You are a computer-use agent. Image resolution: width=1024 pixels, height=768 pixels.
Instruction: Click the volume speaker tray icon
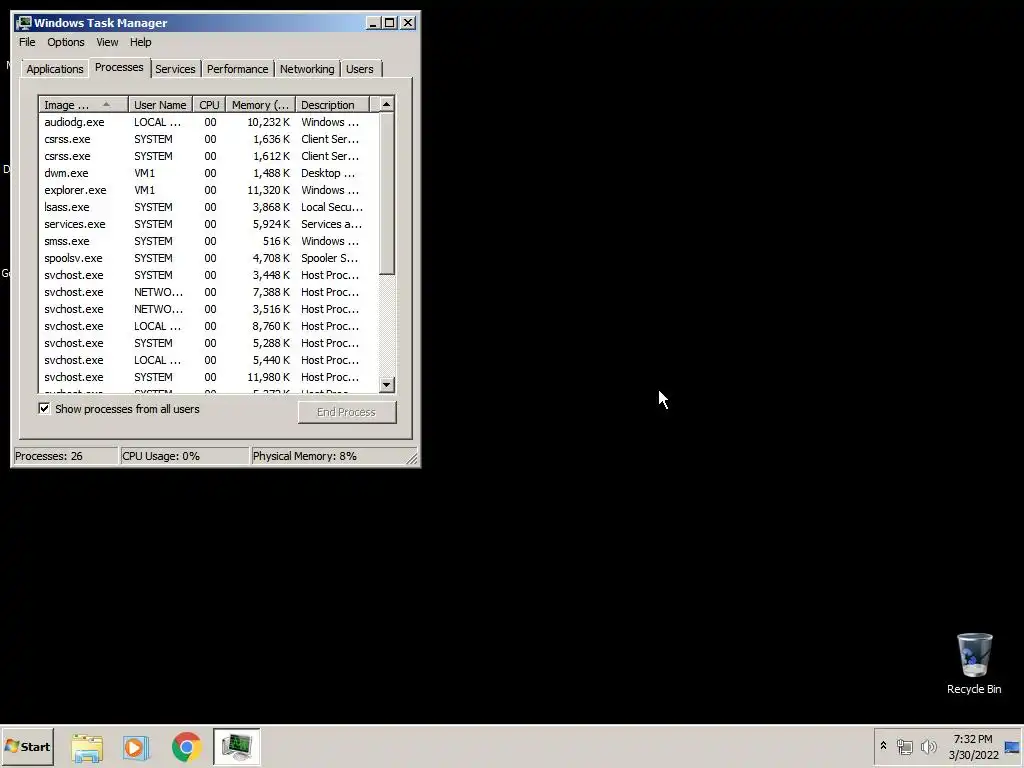click(928, 746)
